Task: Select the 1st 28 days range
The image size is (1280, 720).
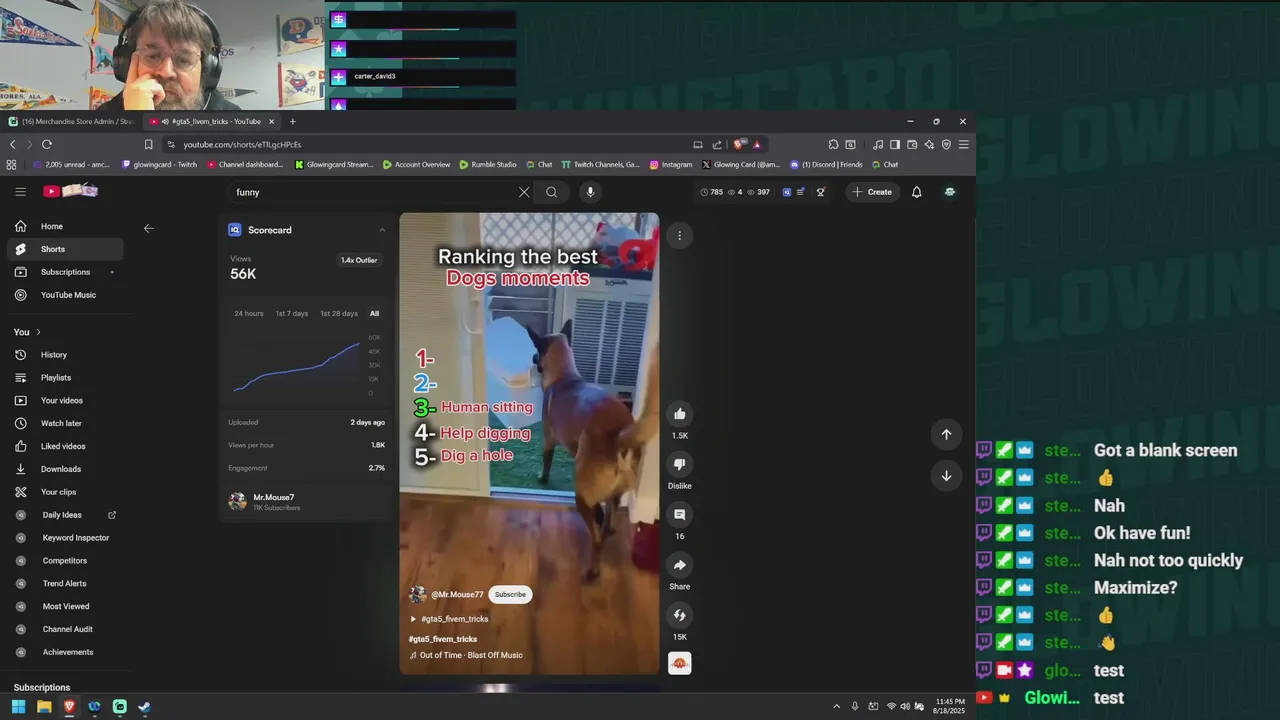Action: click(x=339, y=314)
